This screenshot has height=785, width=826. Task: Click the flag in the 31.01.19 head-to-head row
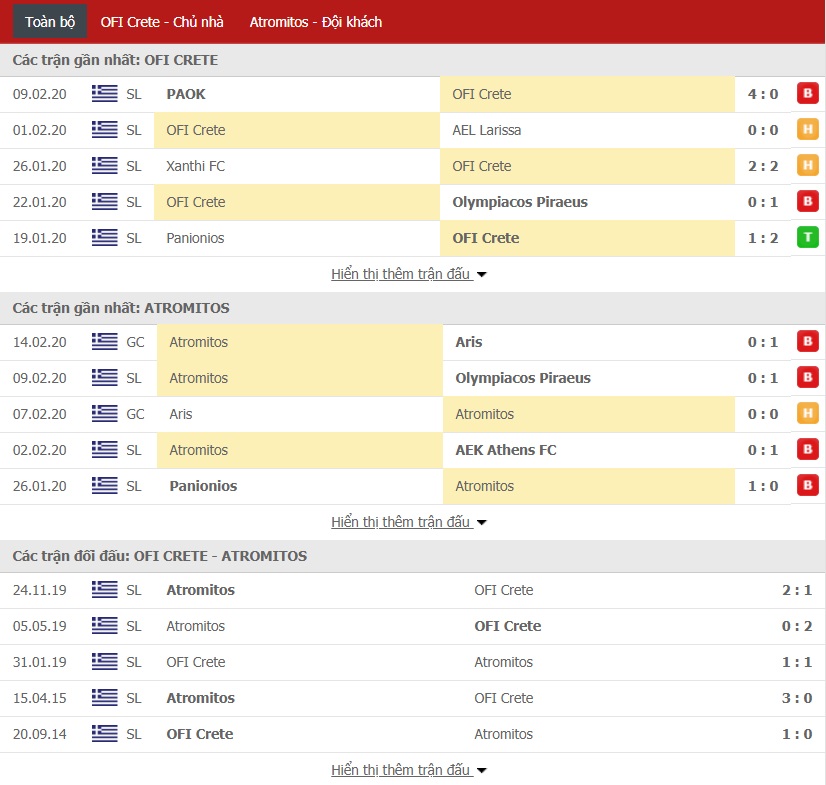tap(104, 662)
